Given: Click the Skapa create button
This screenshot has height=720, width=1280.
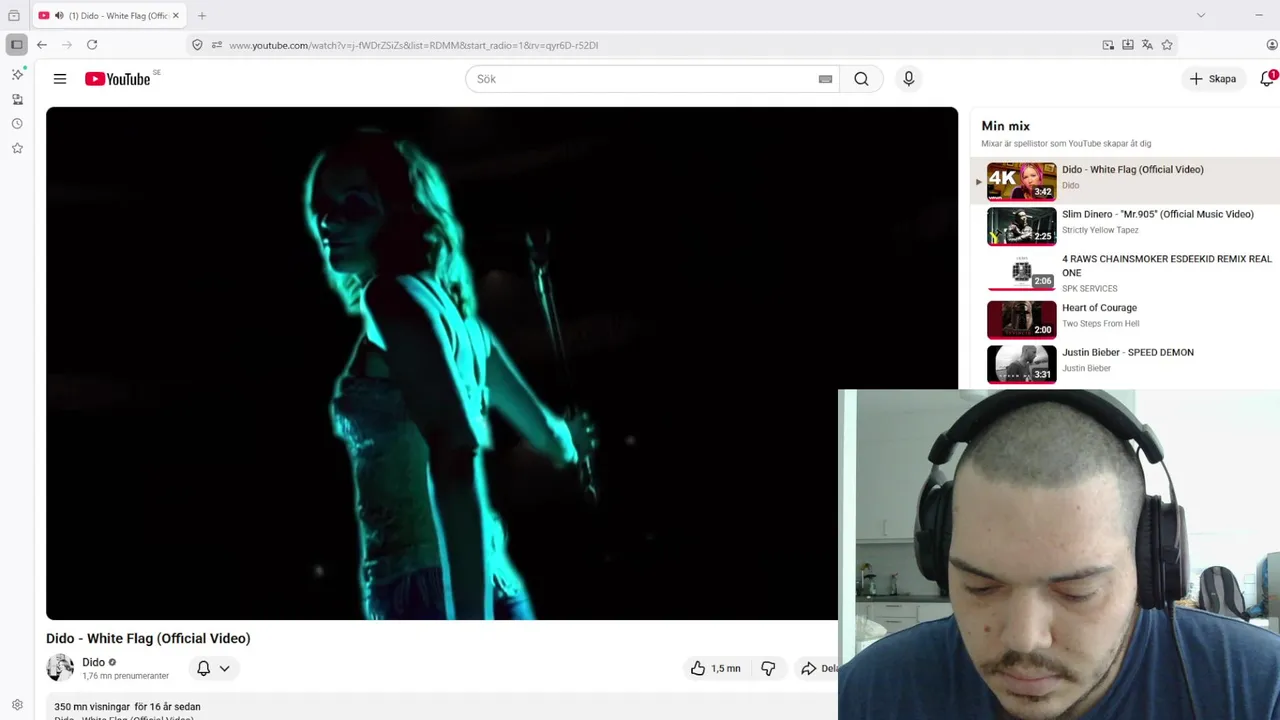Looking at the screenshot, I should pos(1213,79).
